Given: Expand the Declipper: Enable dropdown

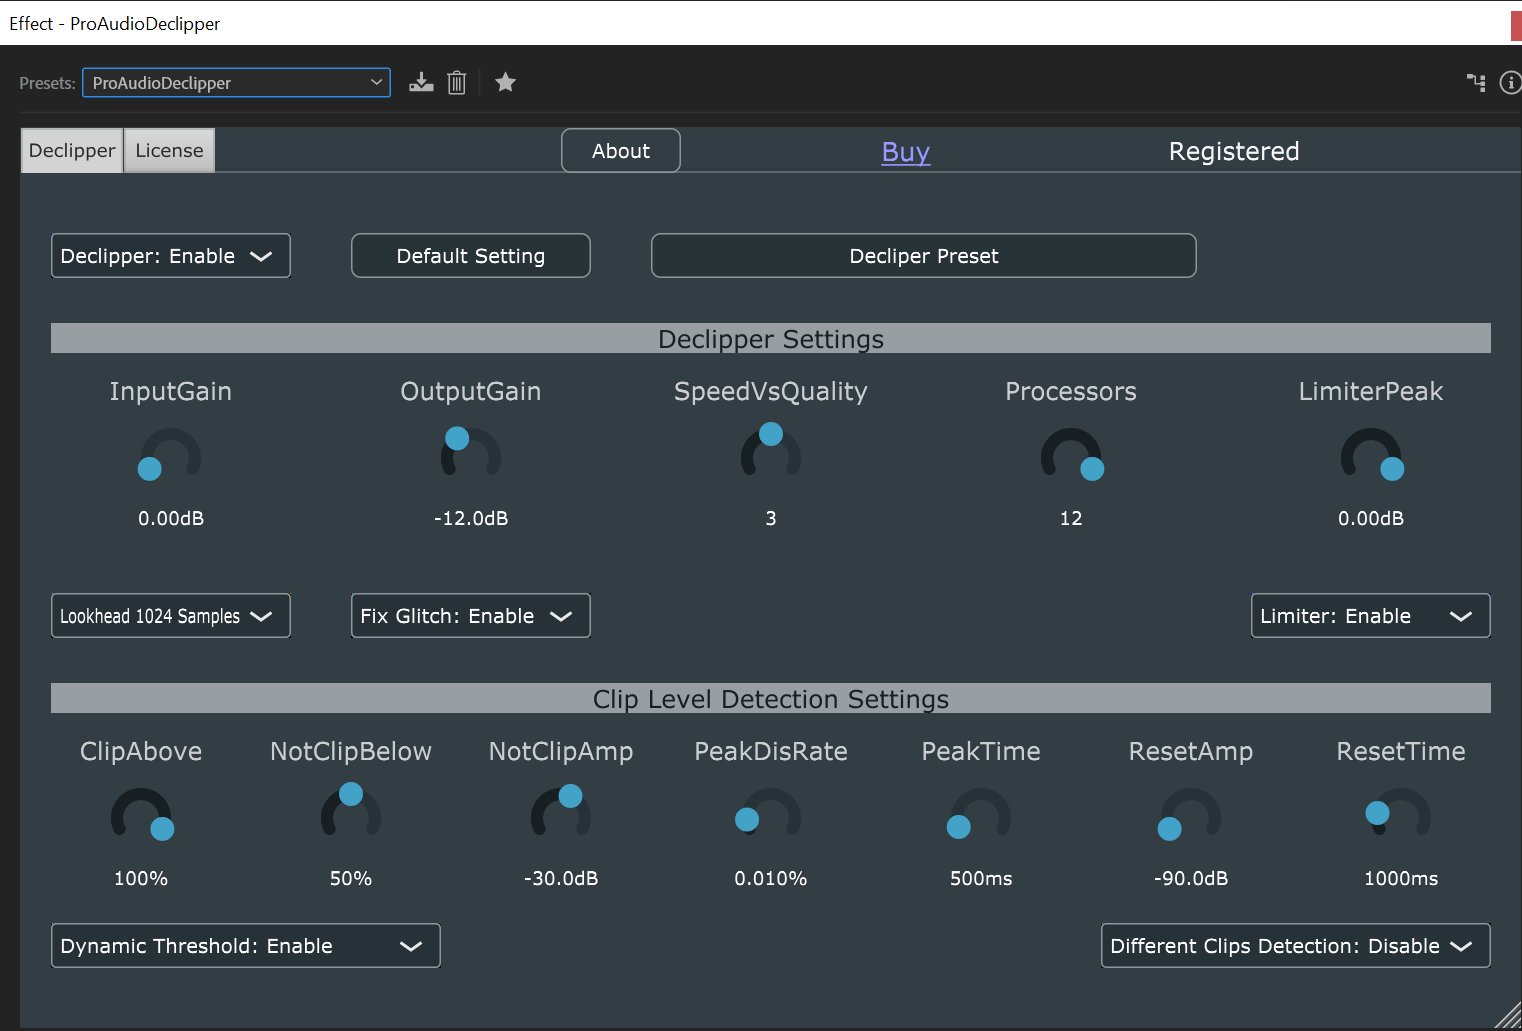Looking at the screenshot, I should pyautogui.click(x=171, y=256).
